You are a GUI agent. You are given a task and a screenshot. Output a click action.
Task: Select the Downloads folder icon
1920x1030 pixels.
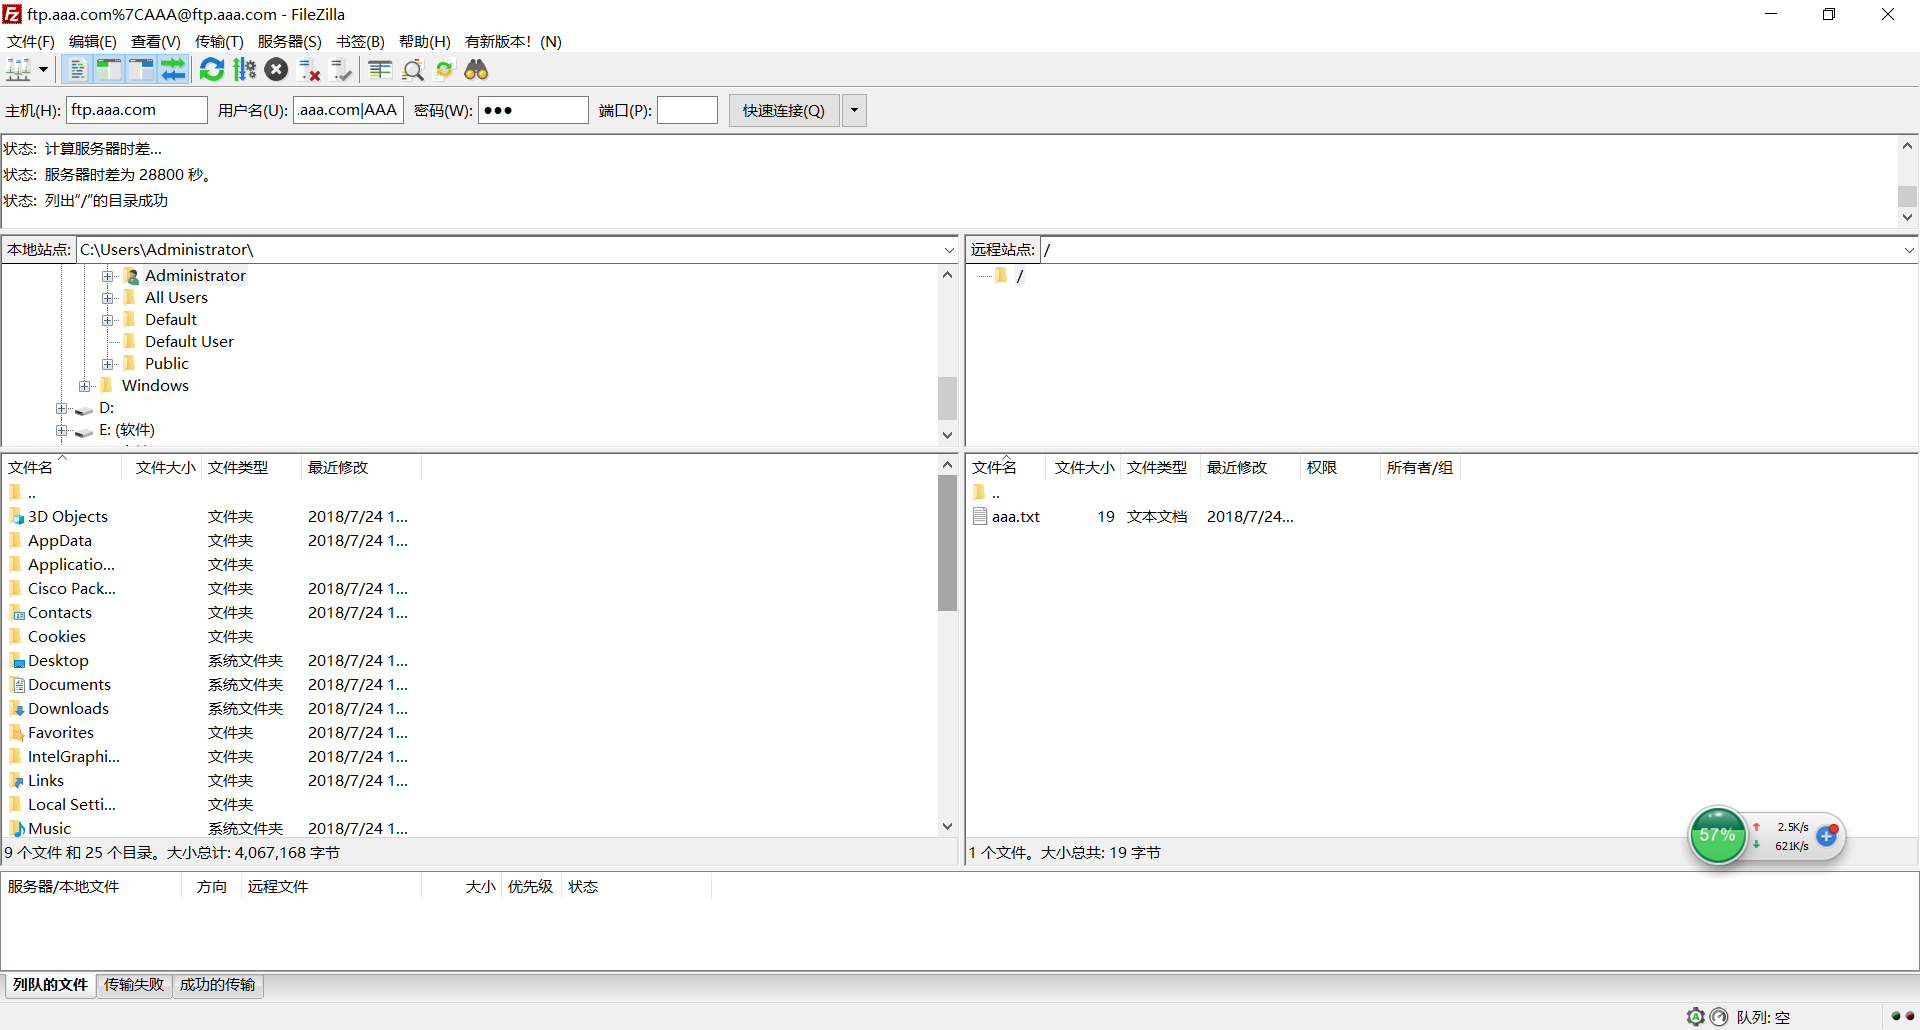pos(16,709)
